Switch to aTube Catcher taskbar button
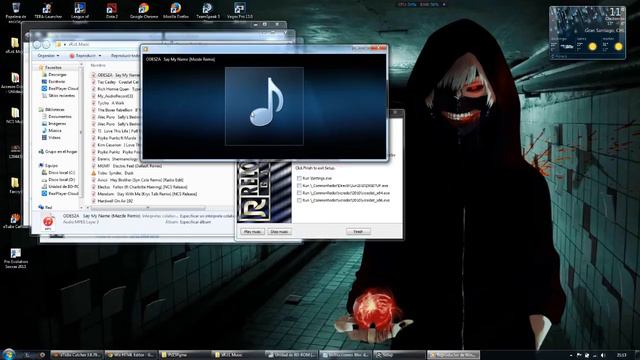Screen dimensions: 640x360 (x=76, y=355)
